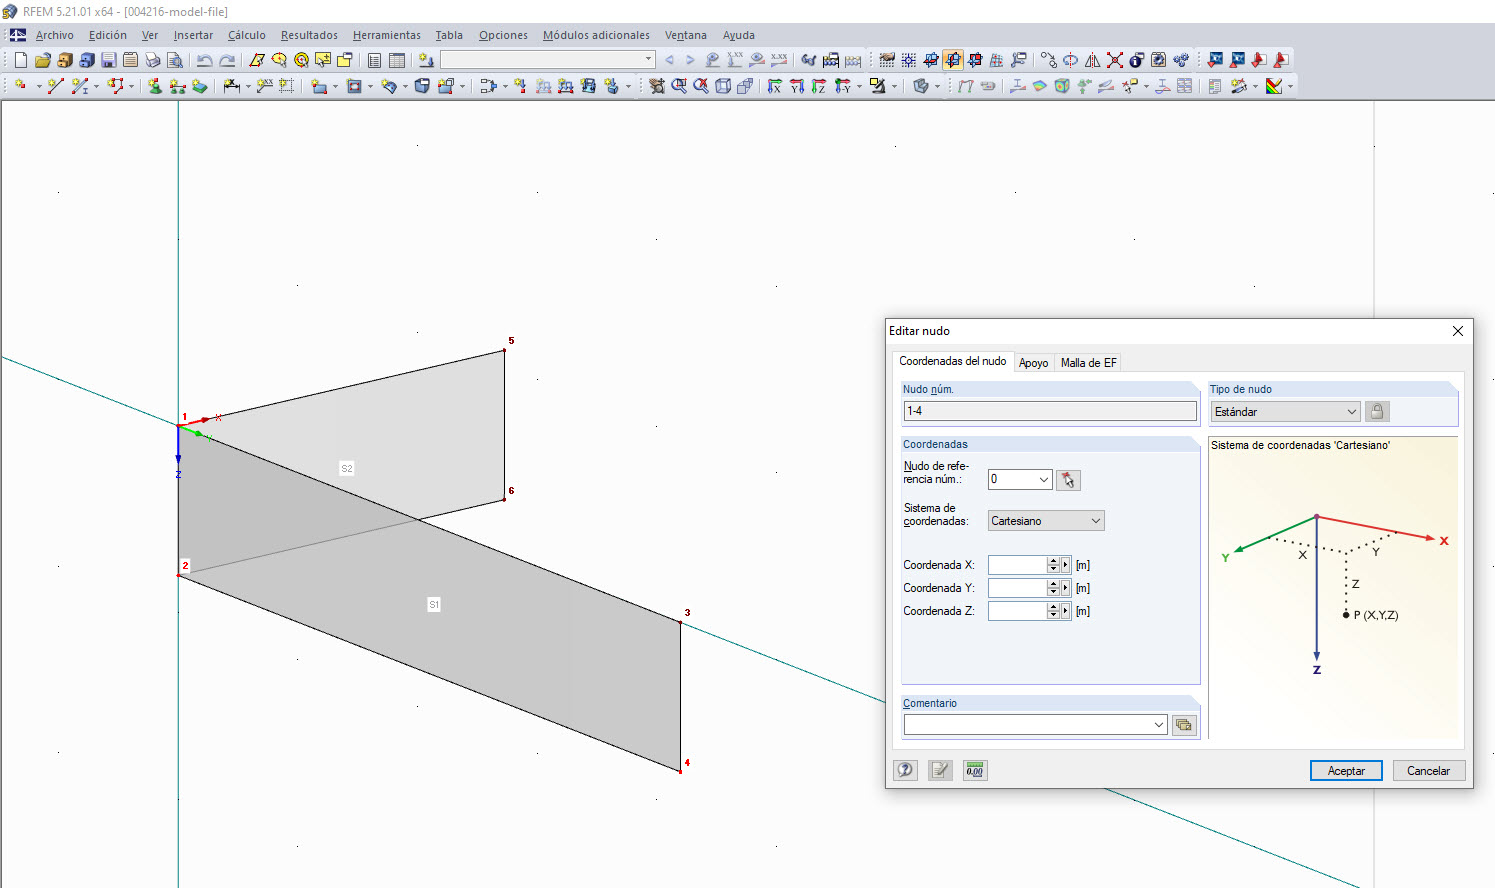Expand the arrow next to Coordenada X field

pos(1066,565)
